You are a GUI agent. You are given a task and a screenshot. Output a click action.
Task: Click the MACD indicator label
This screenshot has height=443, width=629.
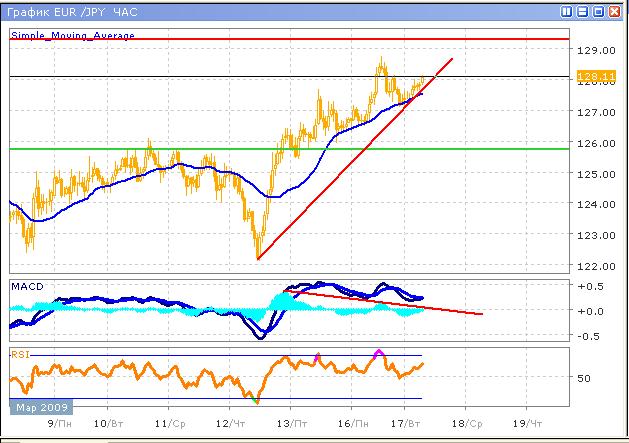pyautogui.click(x=28, y=287)
